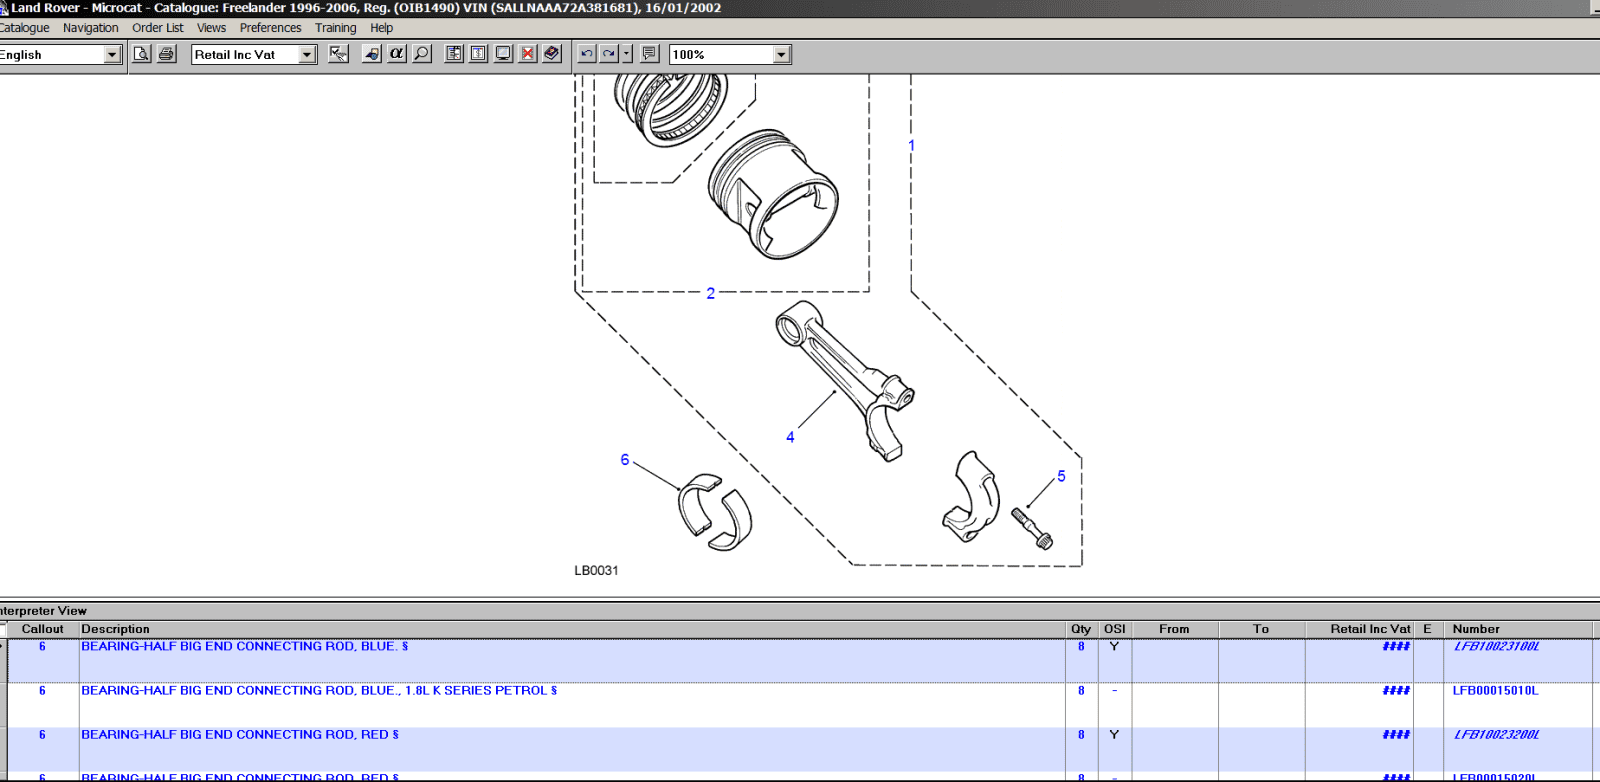Open the Help menu
Image resolution: width=1600 pixels, height=782 pixels.
(x=381, y=28)
